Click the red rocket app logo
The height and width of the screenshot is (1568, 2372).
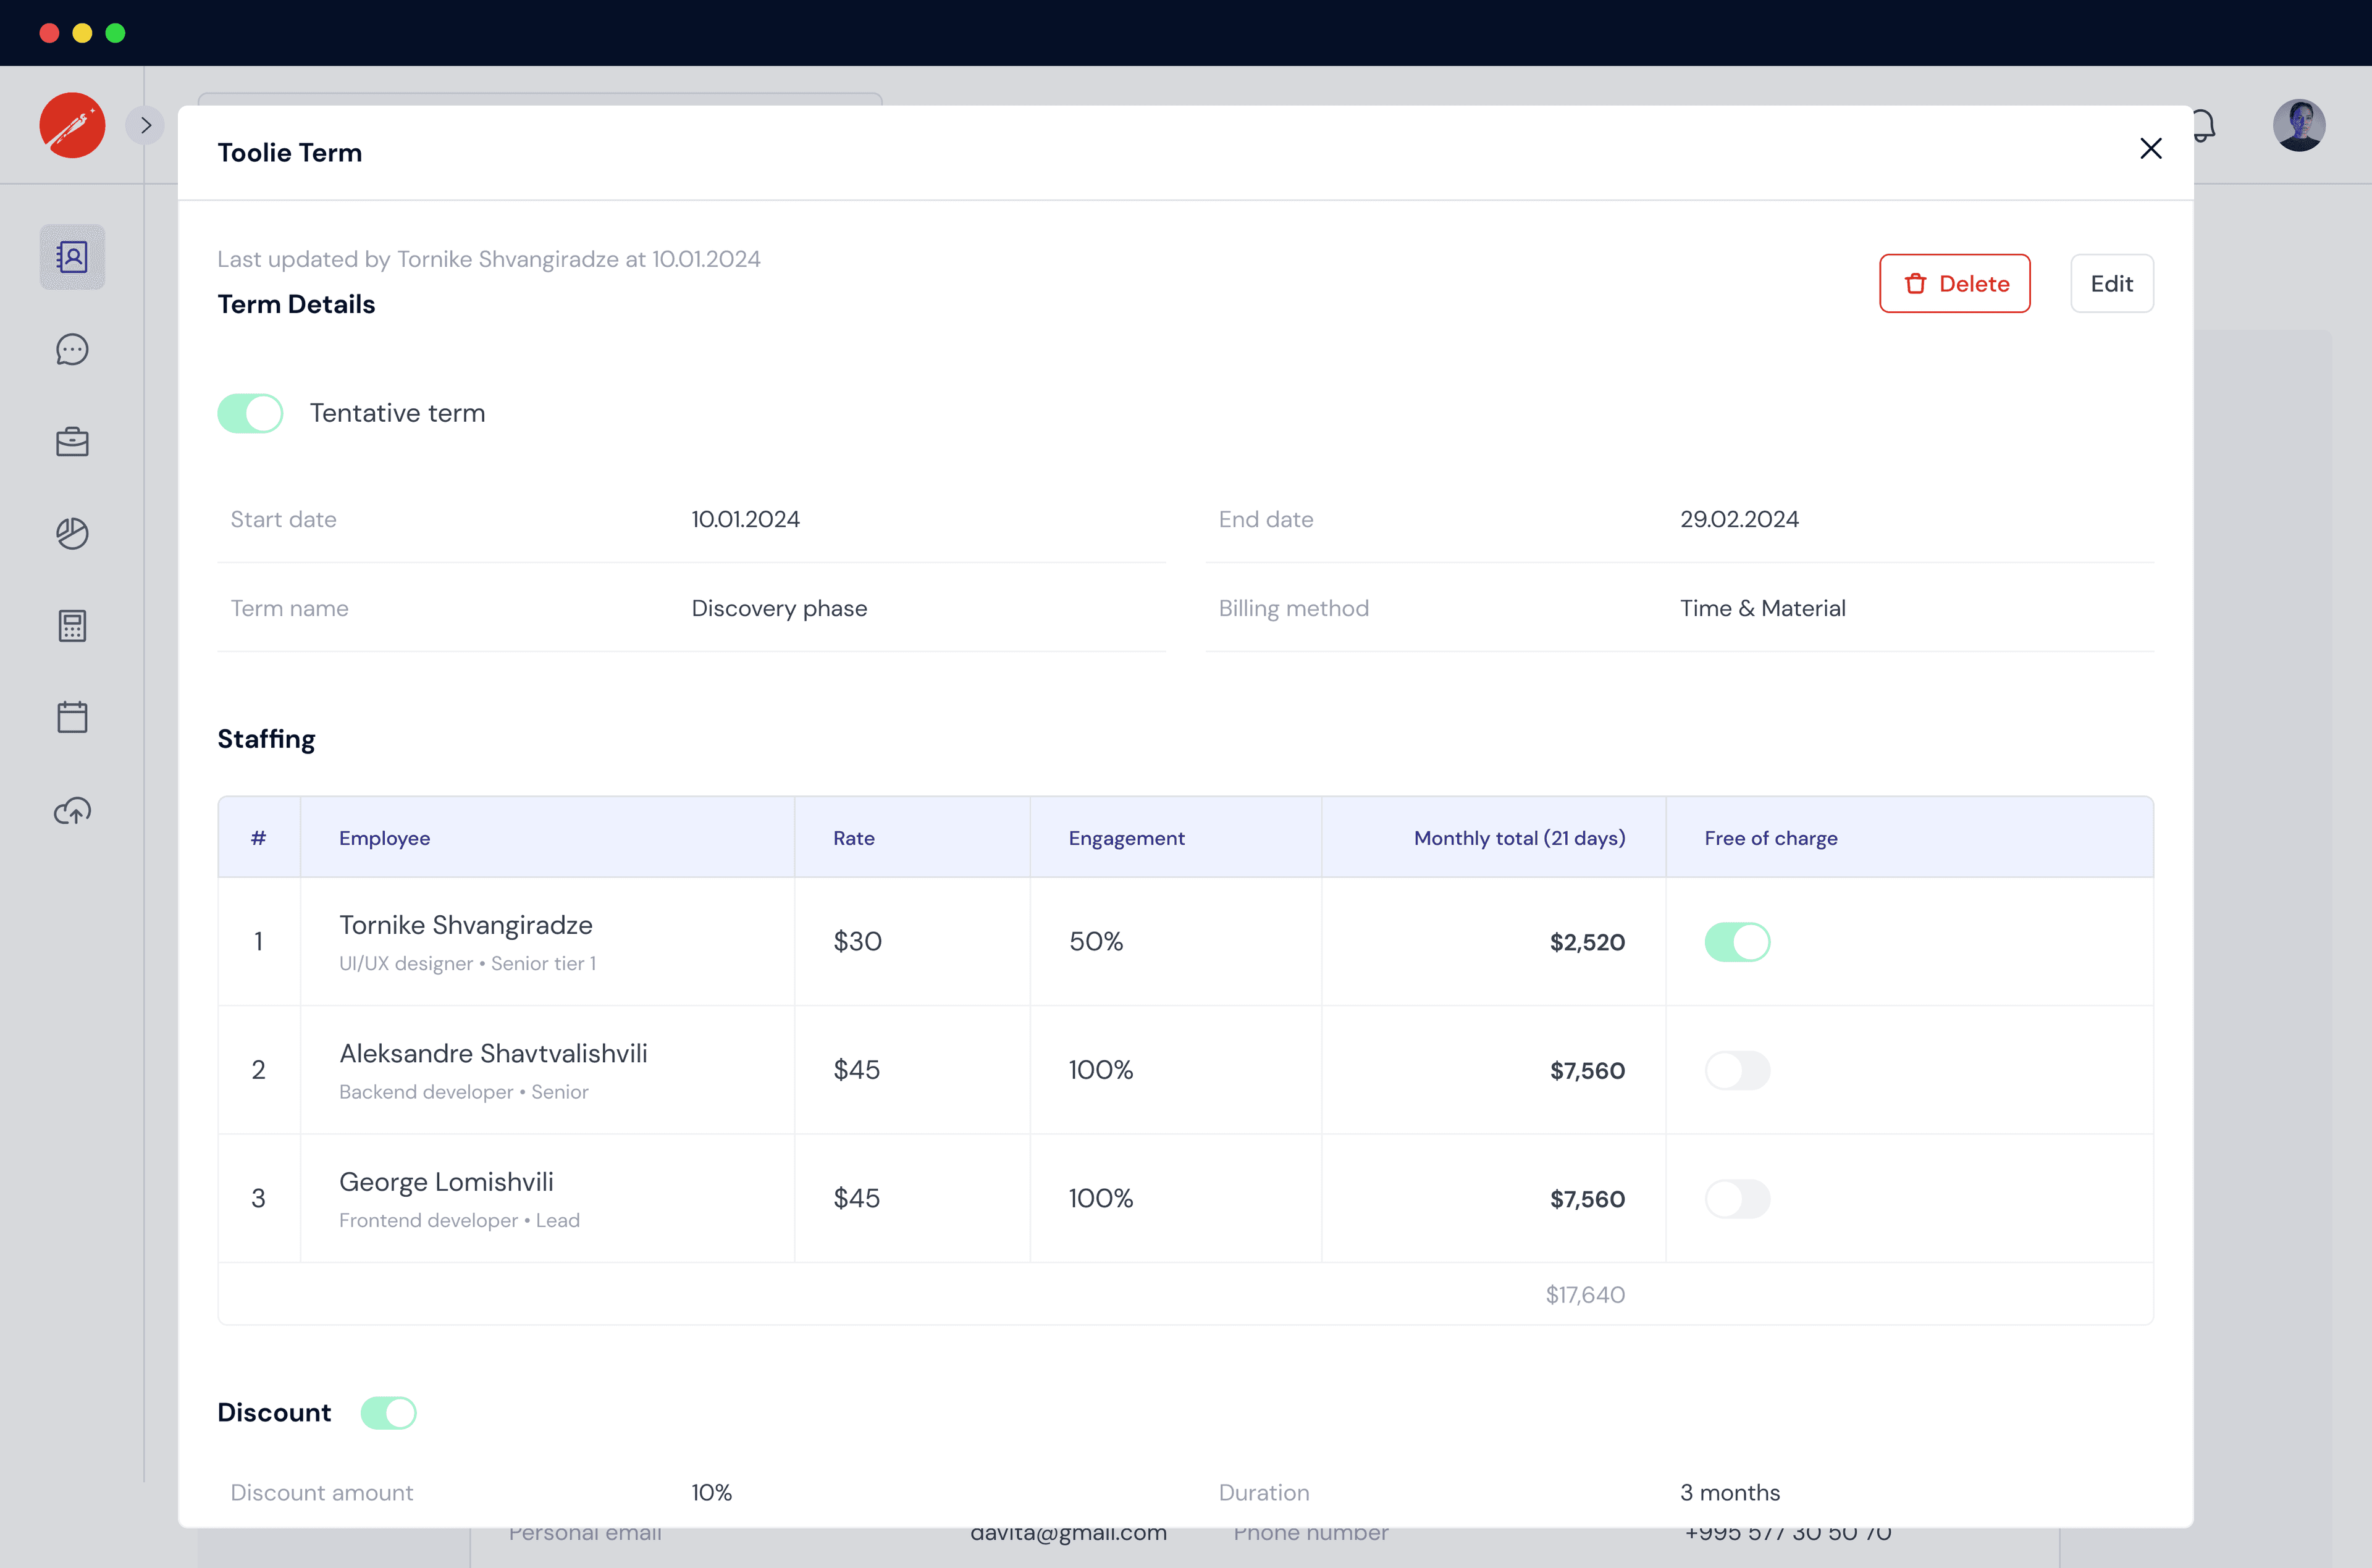pos(71,125)
